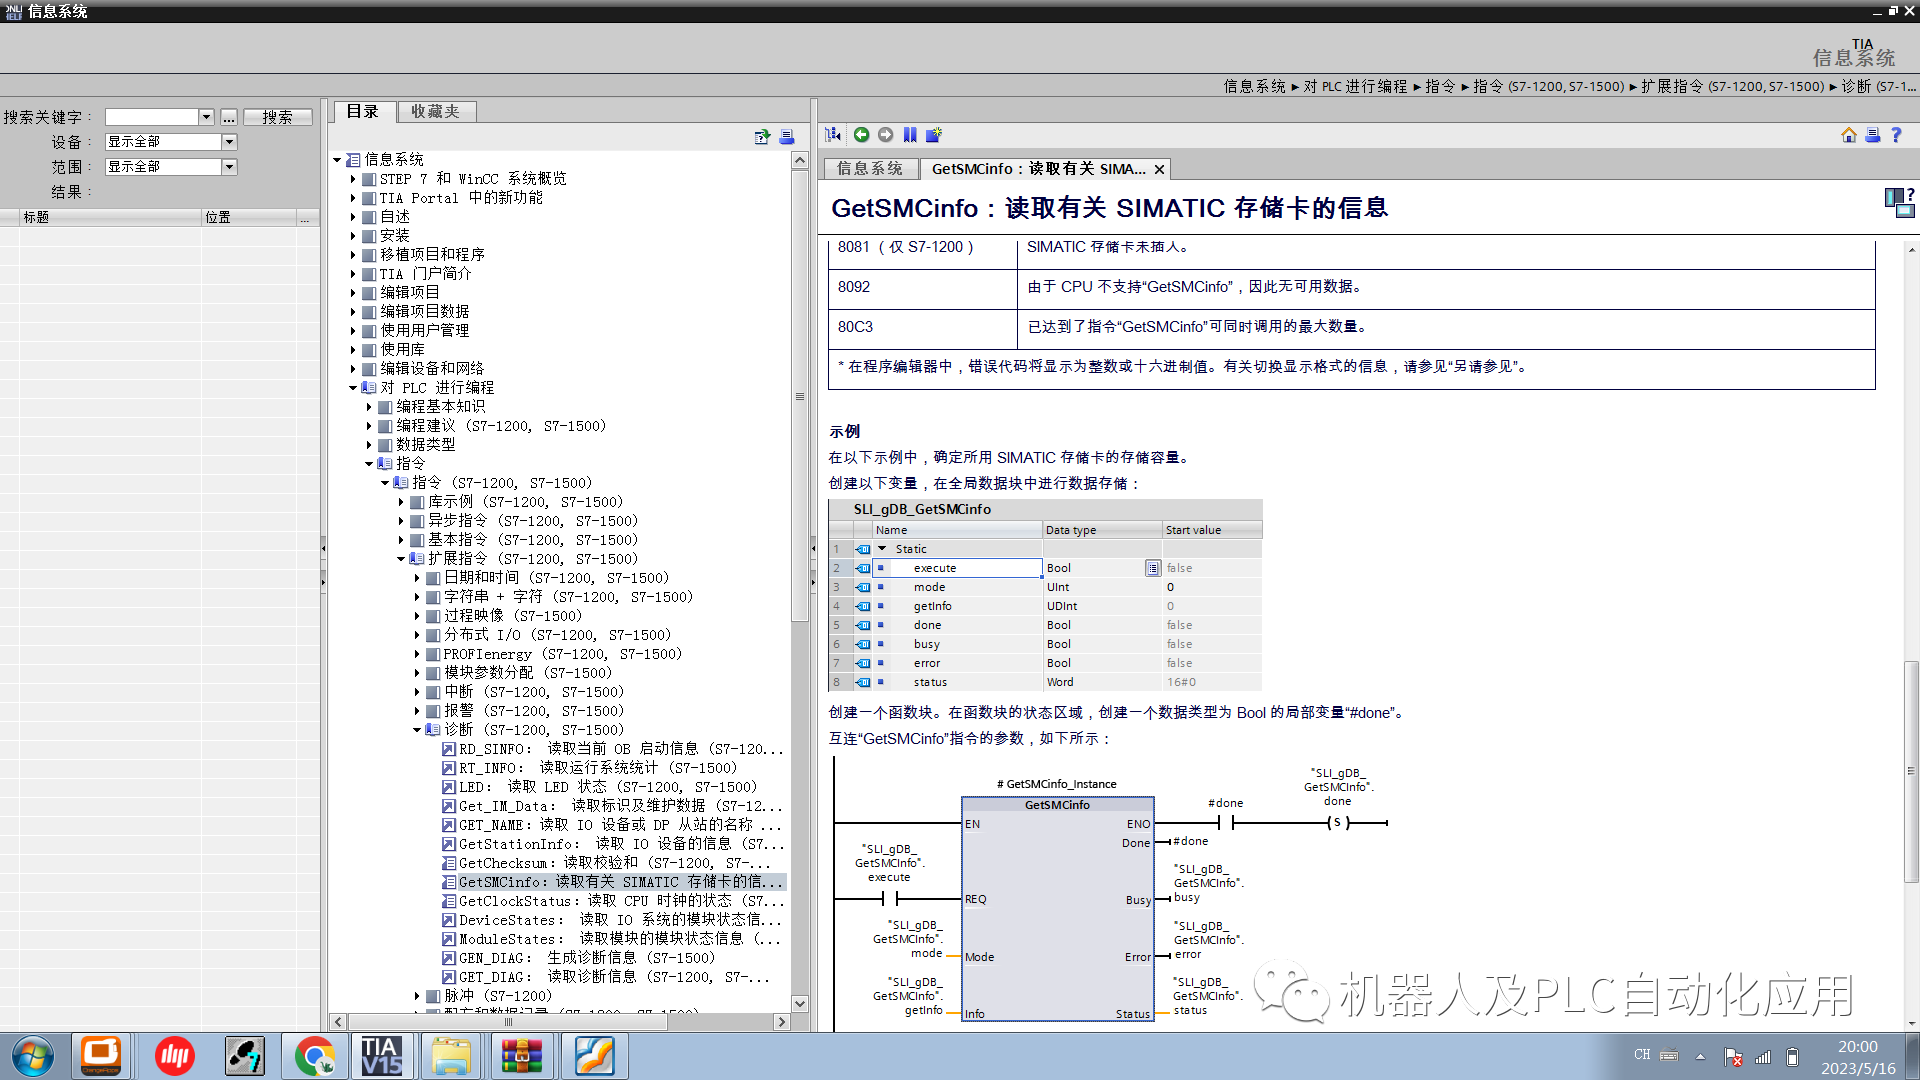1920x1080 pixels.
Task: Open GetChecksum: 读取校验和 topic
Action: [x=607, y=863]
